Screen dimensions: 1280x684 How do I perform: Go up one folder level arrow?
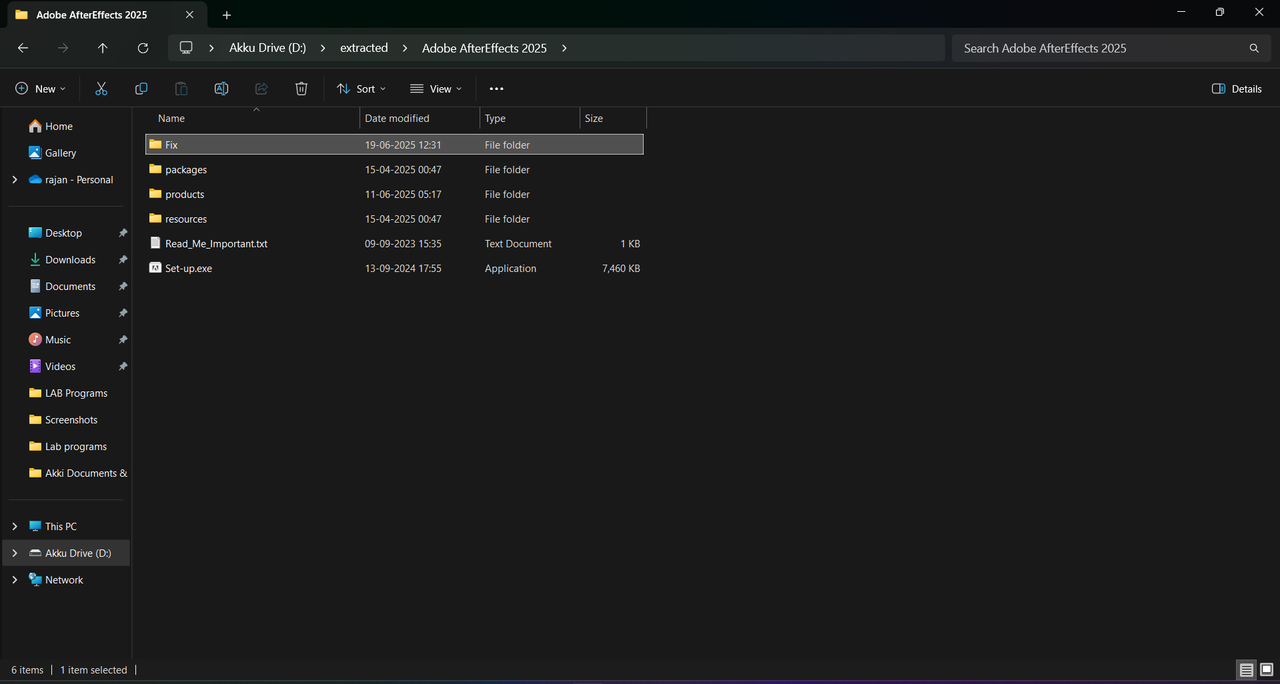click(x=103, y=48)
